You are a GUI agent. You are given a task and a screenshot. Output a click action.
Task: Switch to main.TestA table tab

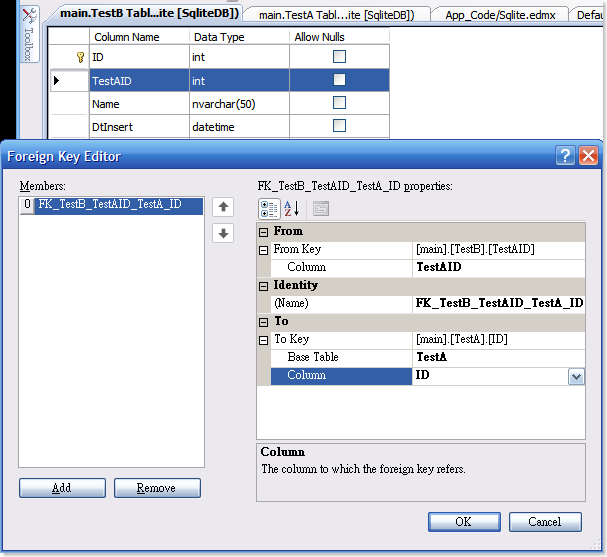336,15
